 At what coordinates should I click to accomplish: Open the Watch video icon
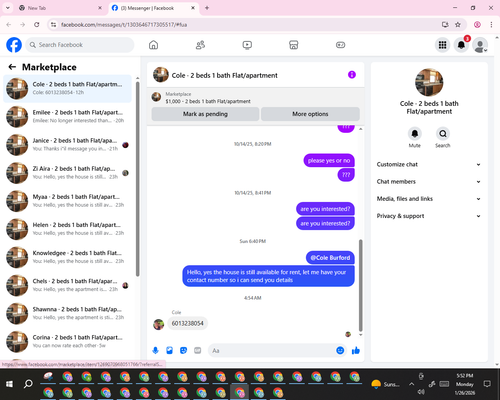point(247,45)
